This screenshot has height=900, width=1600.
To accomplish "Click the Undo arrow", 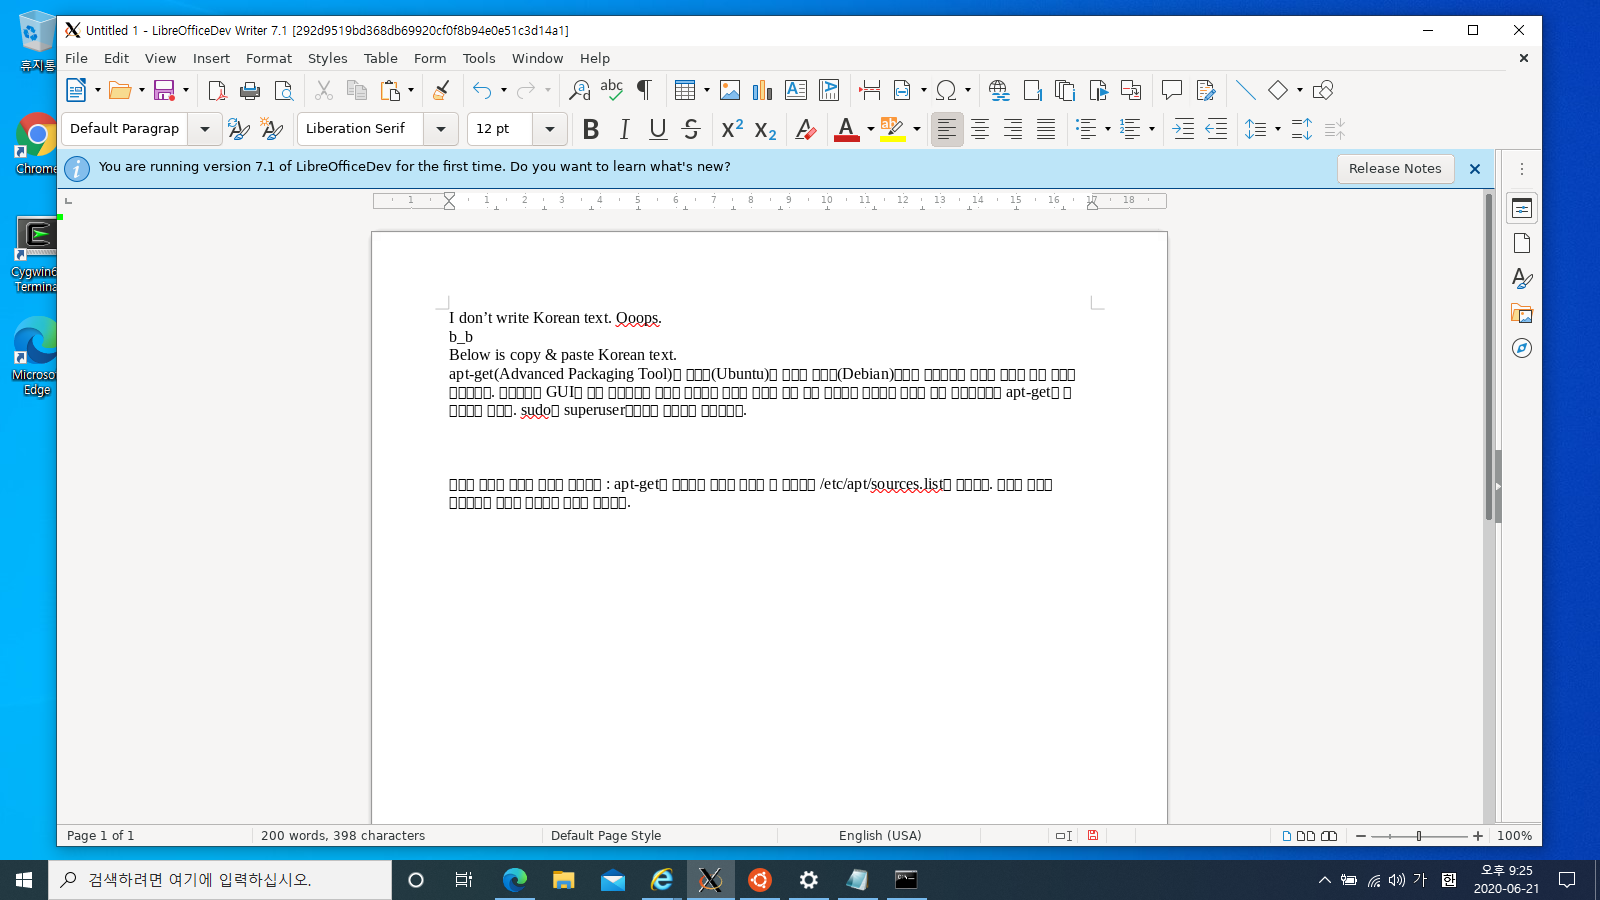I will pos(482,90).
